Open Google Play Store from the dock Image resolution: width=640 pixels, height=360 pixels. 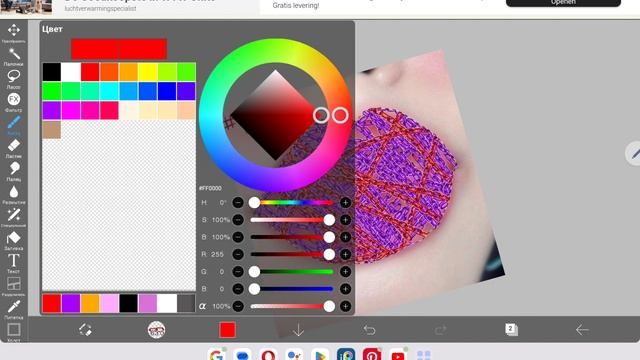pyautogui.click(x=320, y=354)
